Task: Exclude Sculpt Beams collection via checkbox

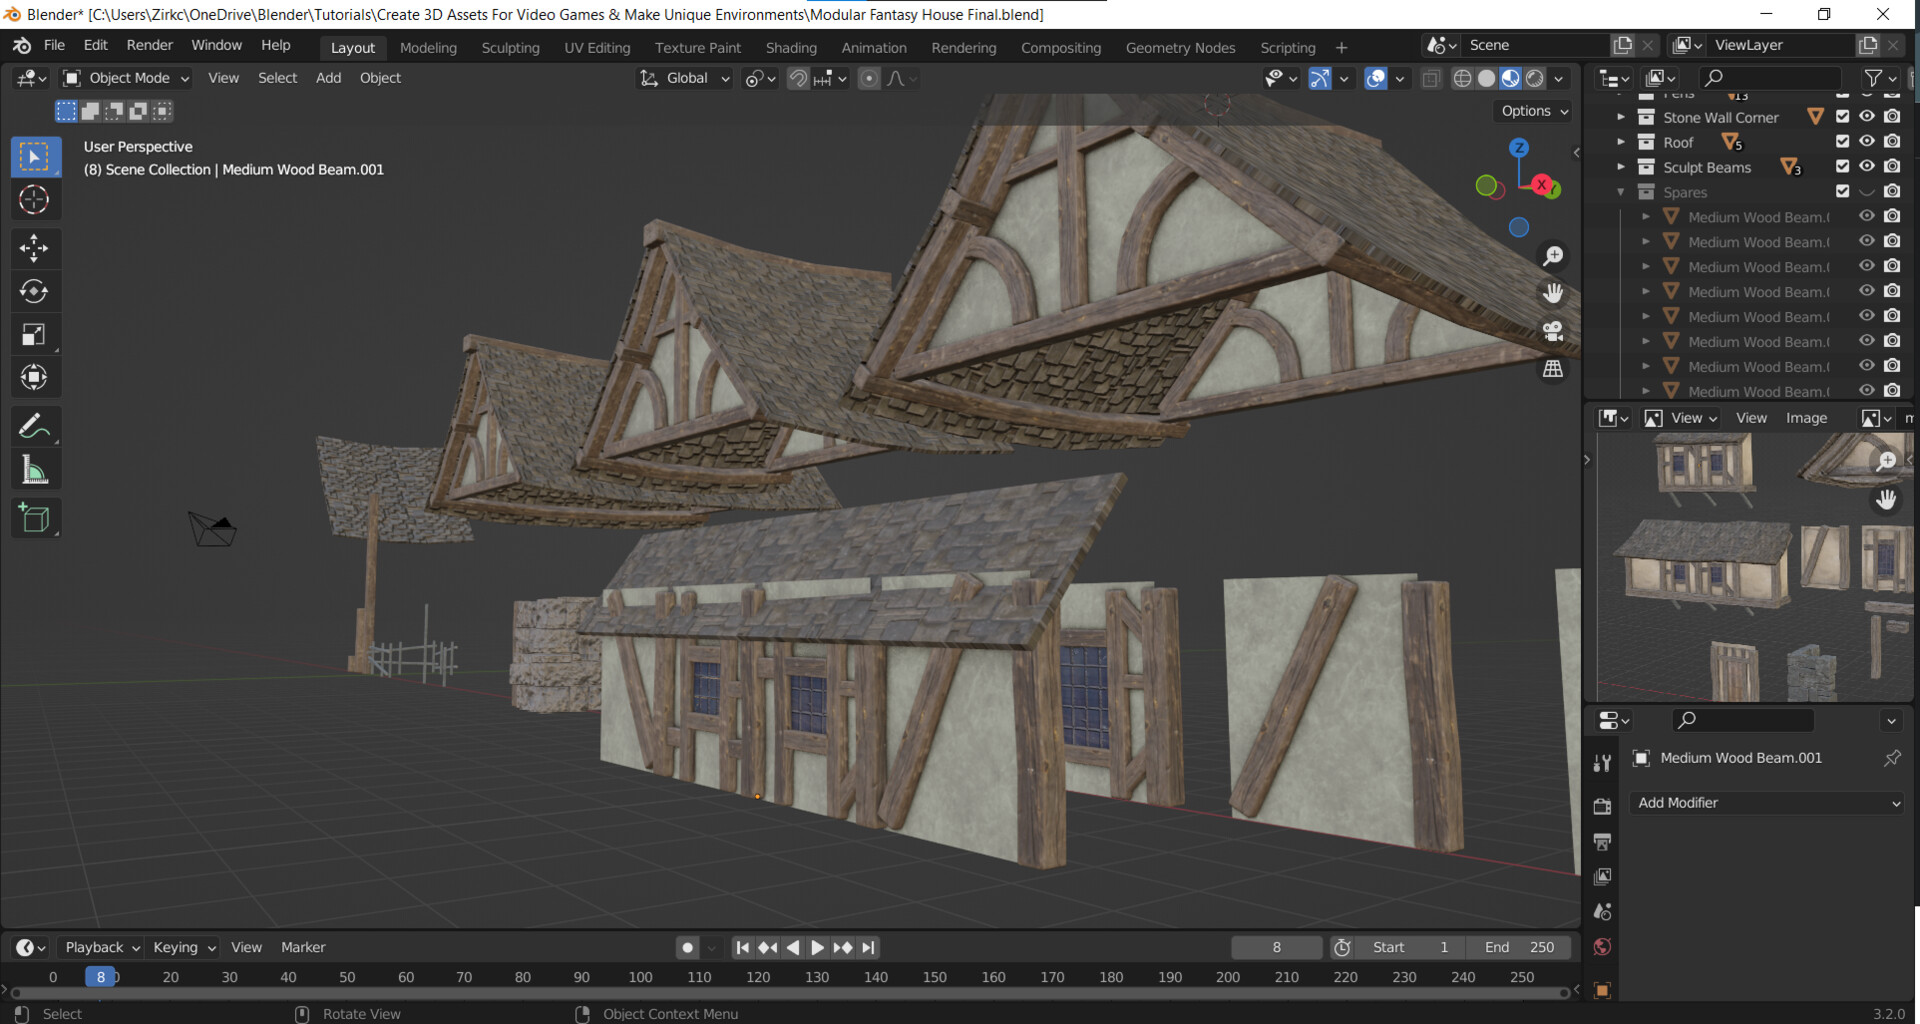Action: (x=1842, y=167)
